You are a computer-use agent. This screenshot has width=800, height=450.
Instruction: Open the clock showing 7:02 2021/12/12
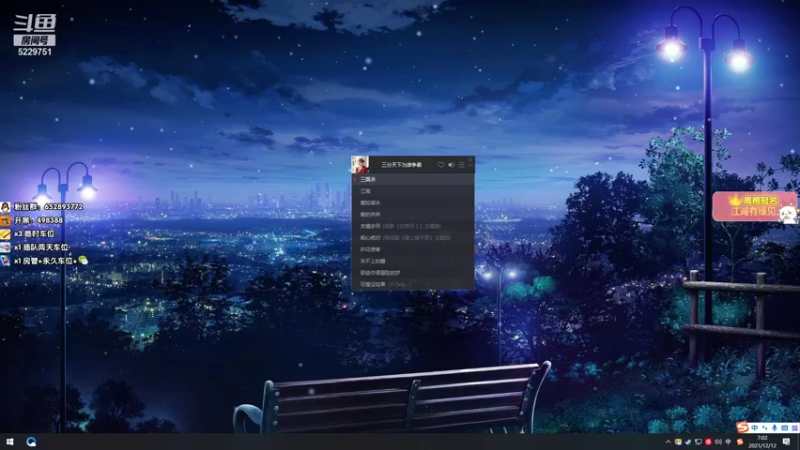click(762, 442)
